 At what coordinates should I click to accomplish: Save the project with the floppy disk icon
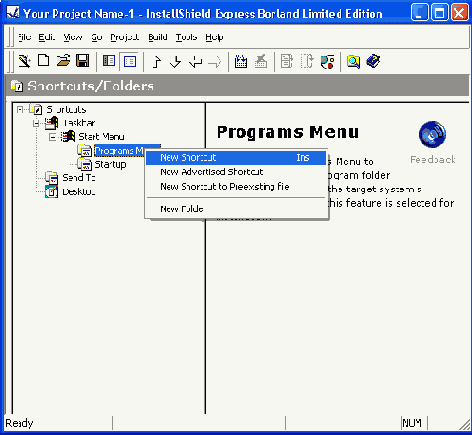82,61
